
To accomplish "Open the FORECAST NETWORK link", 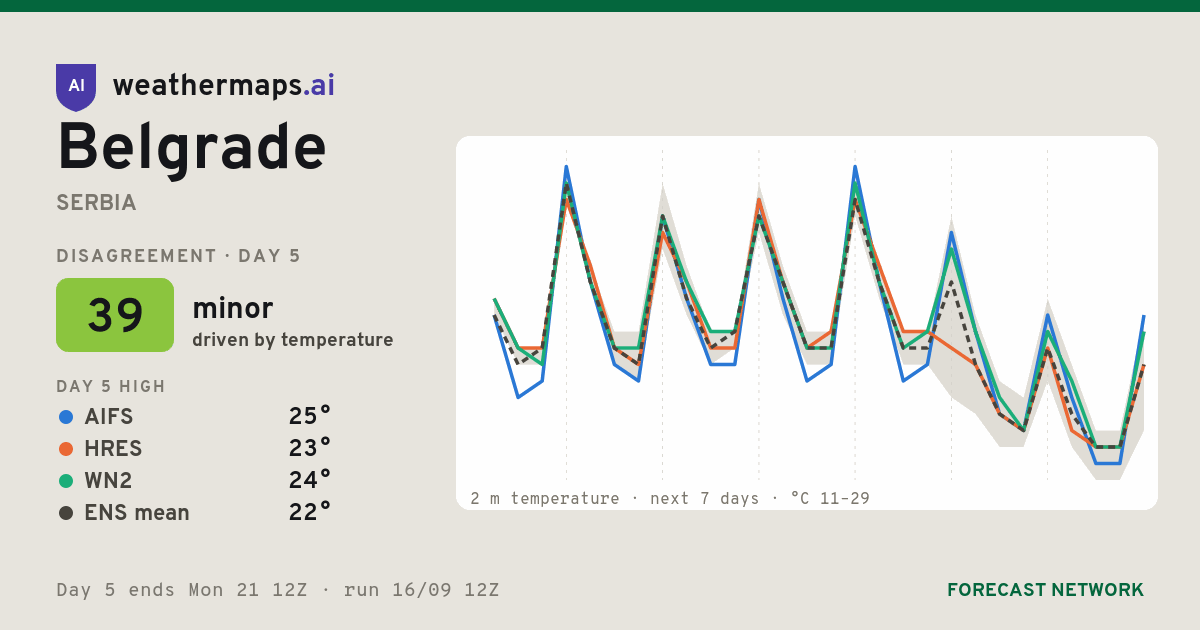I will click(x=1045, y=590).
